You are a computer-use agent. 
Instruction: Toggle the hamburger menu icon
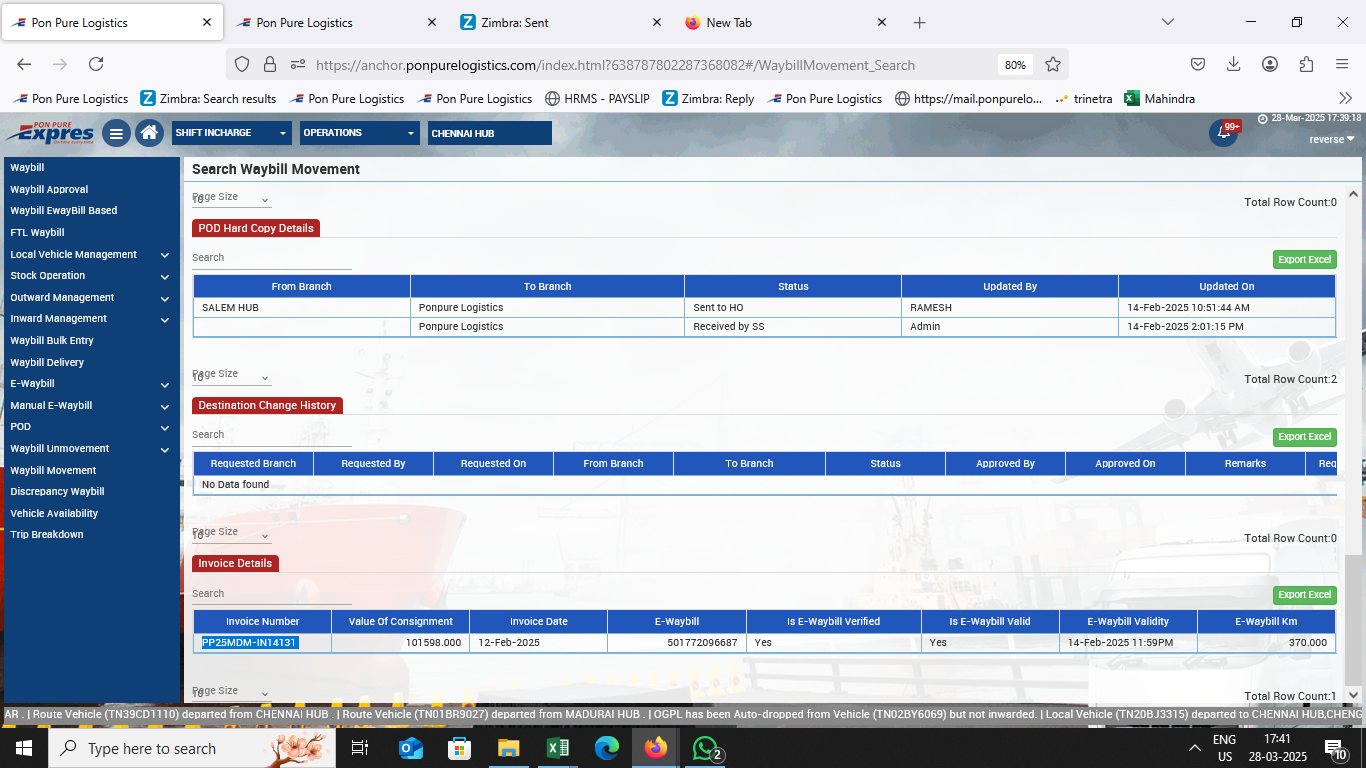tap(116, 133)
